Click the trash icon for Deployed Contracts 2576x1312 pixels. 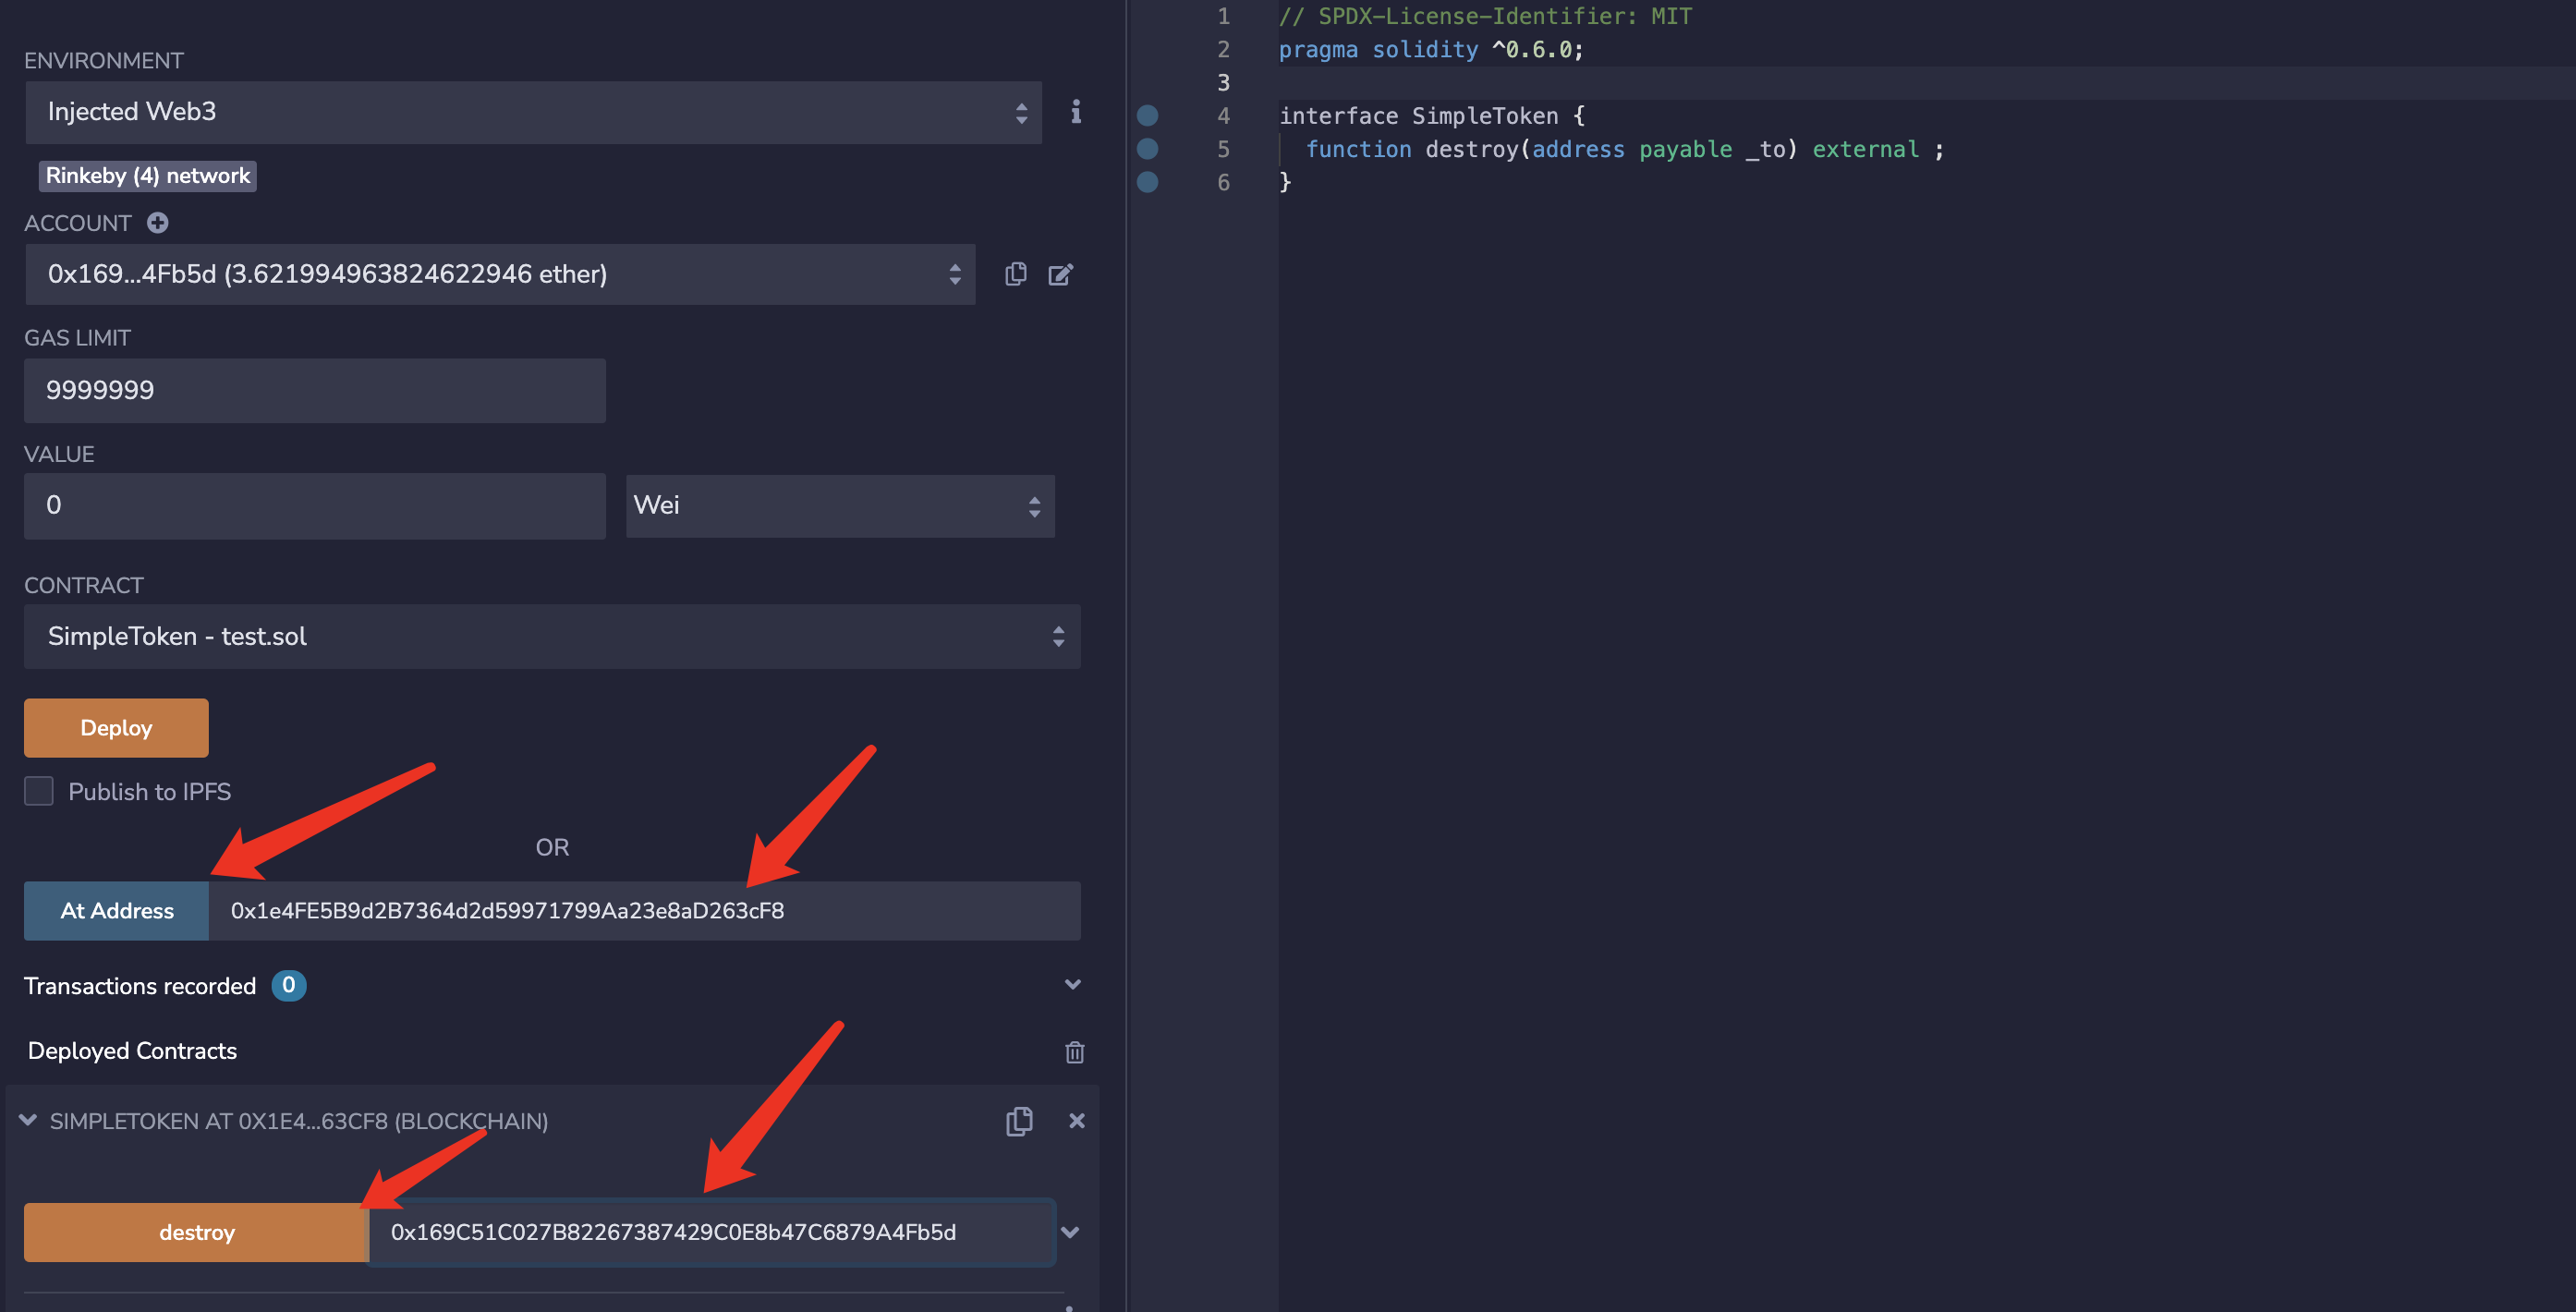click(x=1074, y=1052)
